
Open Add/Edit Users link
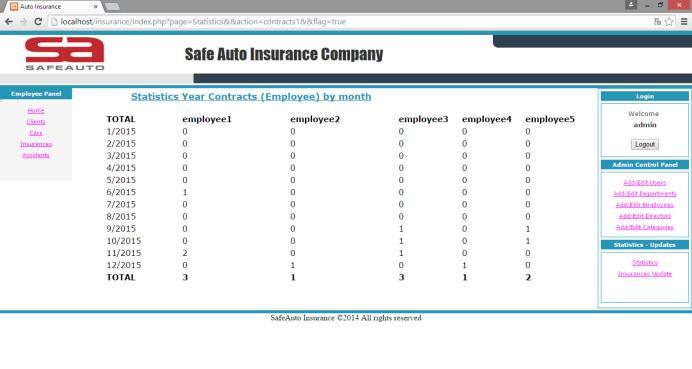[645, 183]
